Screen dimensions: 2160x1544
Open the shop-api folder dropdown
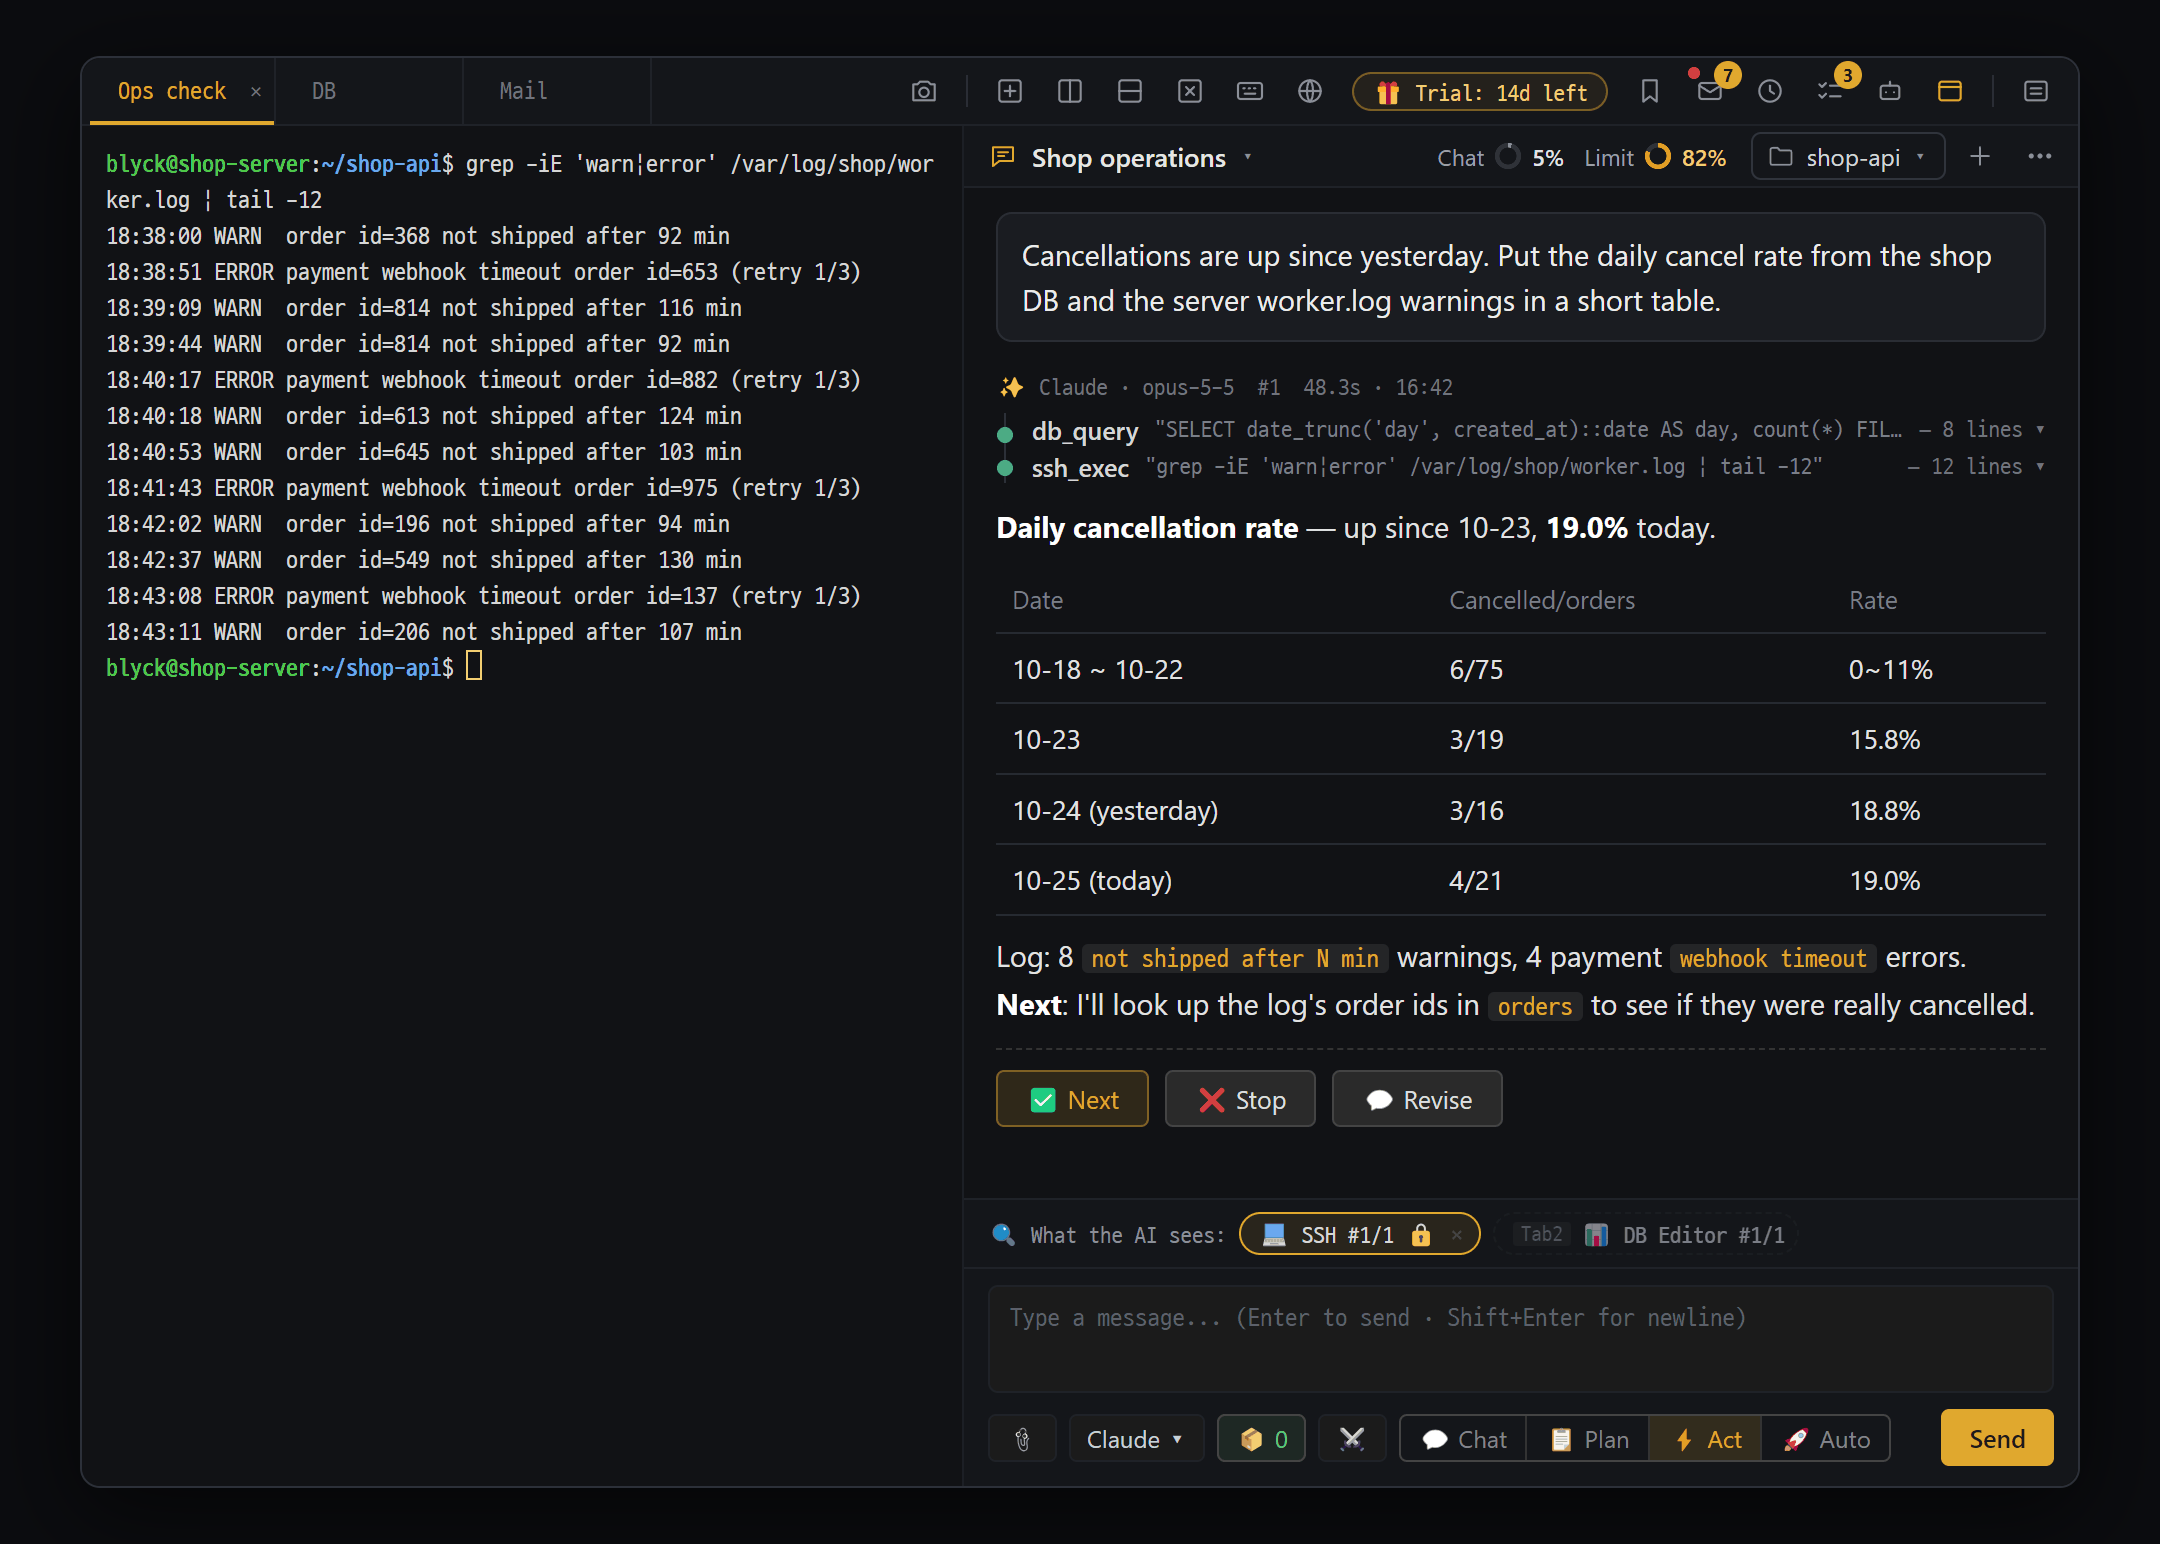coord(1848,157)
